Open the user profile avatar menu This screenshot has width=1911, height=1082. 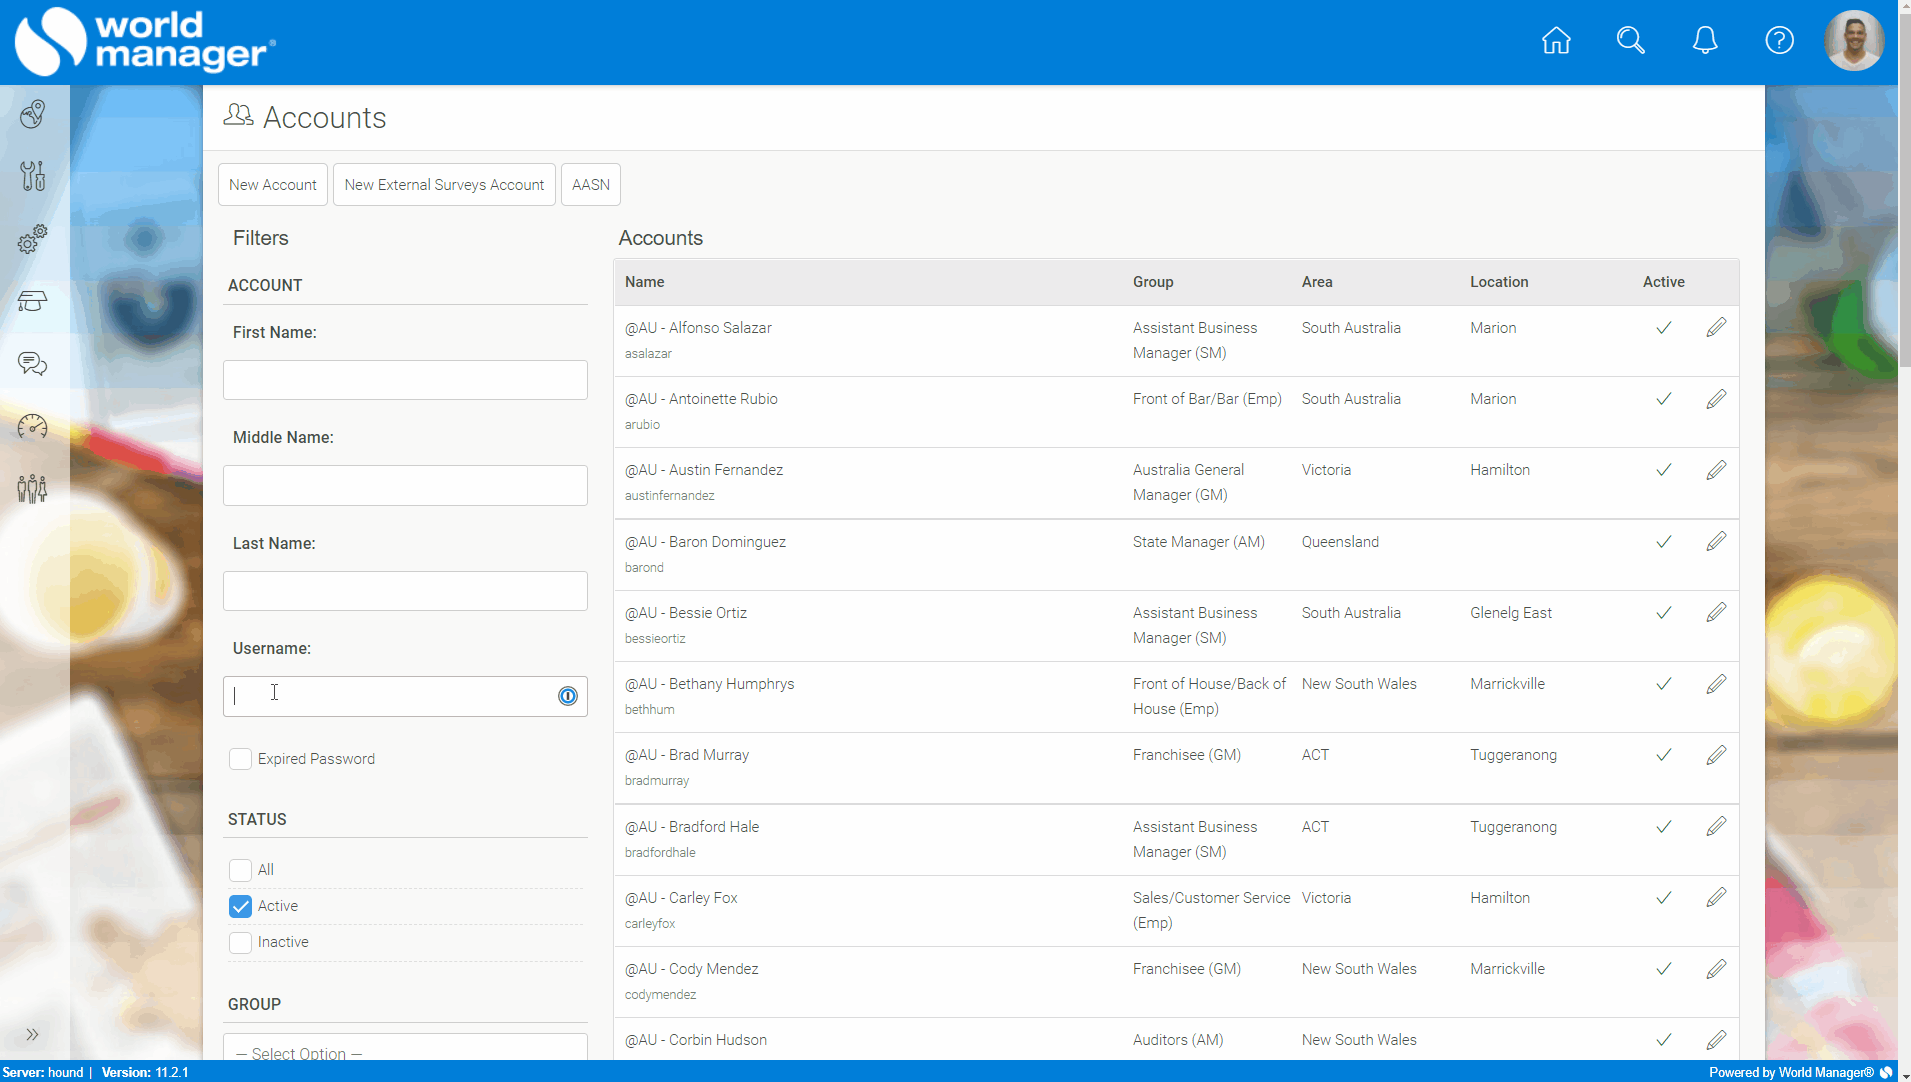1854,41
